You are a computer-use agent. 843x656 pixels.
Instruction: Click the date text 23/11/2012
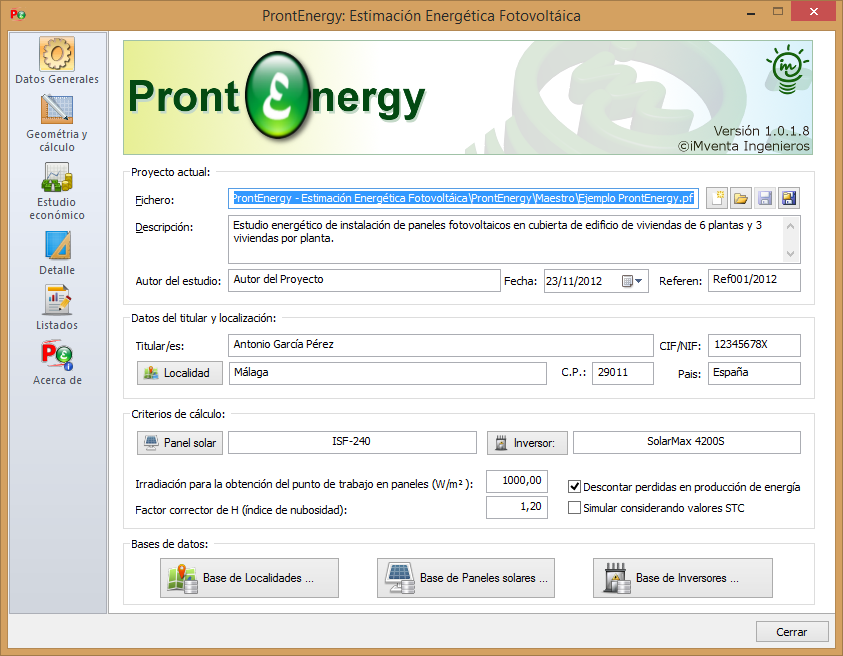coord(574,281)
